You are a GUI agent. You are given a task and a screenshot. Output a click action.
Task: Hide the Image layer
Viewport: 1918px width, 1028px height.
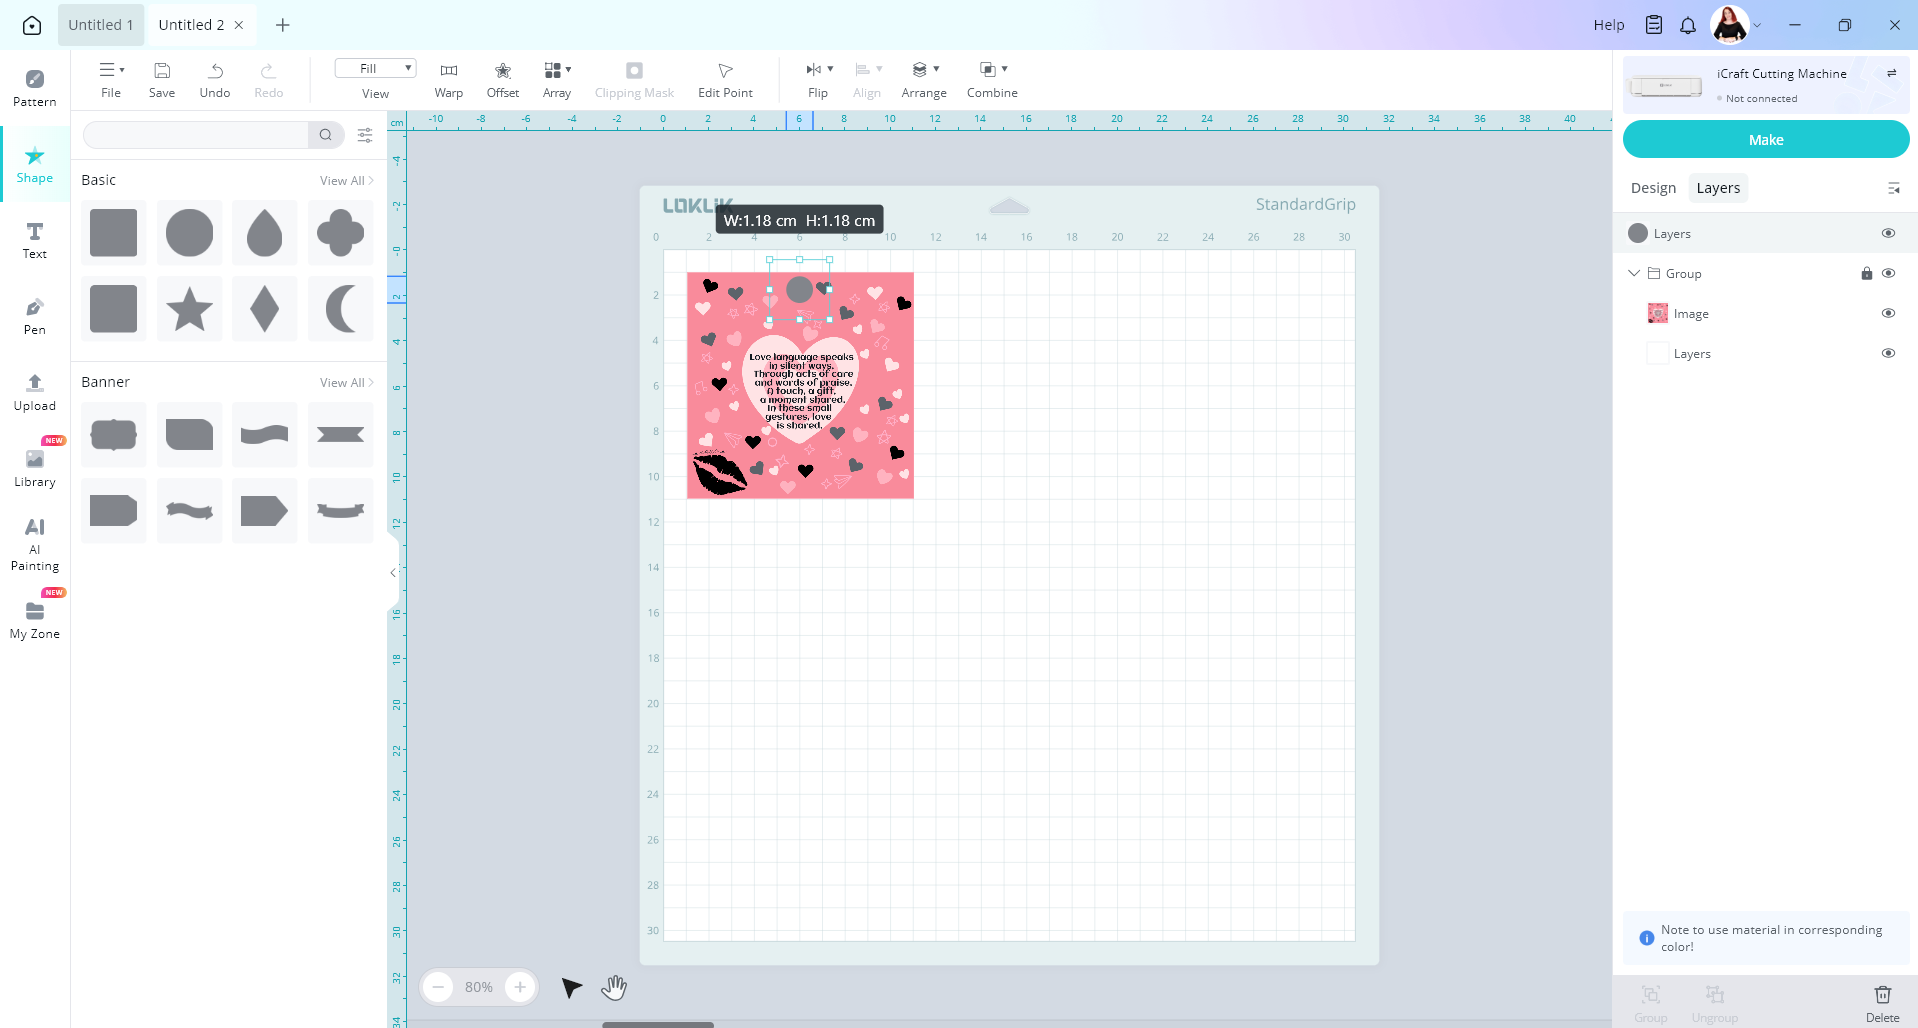point(1888,313)
